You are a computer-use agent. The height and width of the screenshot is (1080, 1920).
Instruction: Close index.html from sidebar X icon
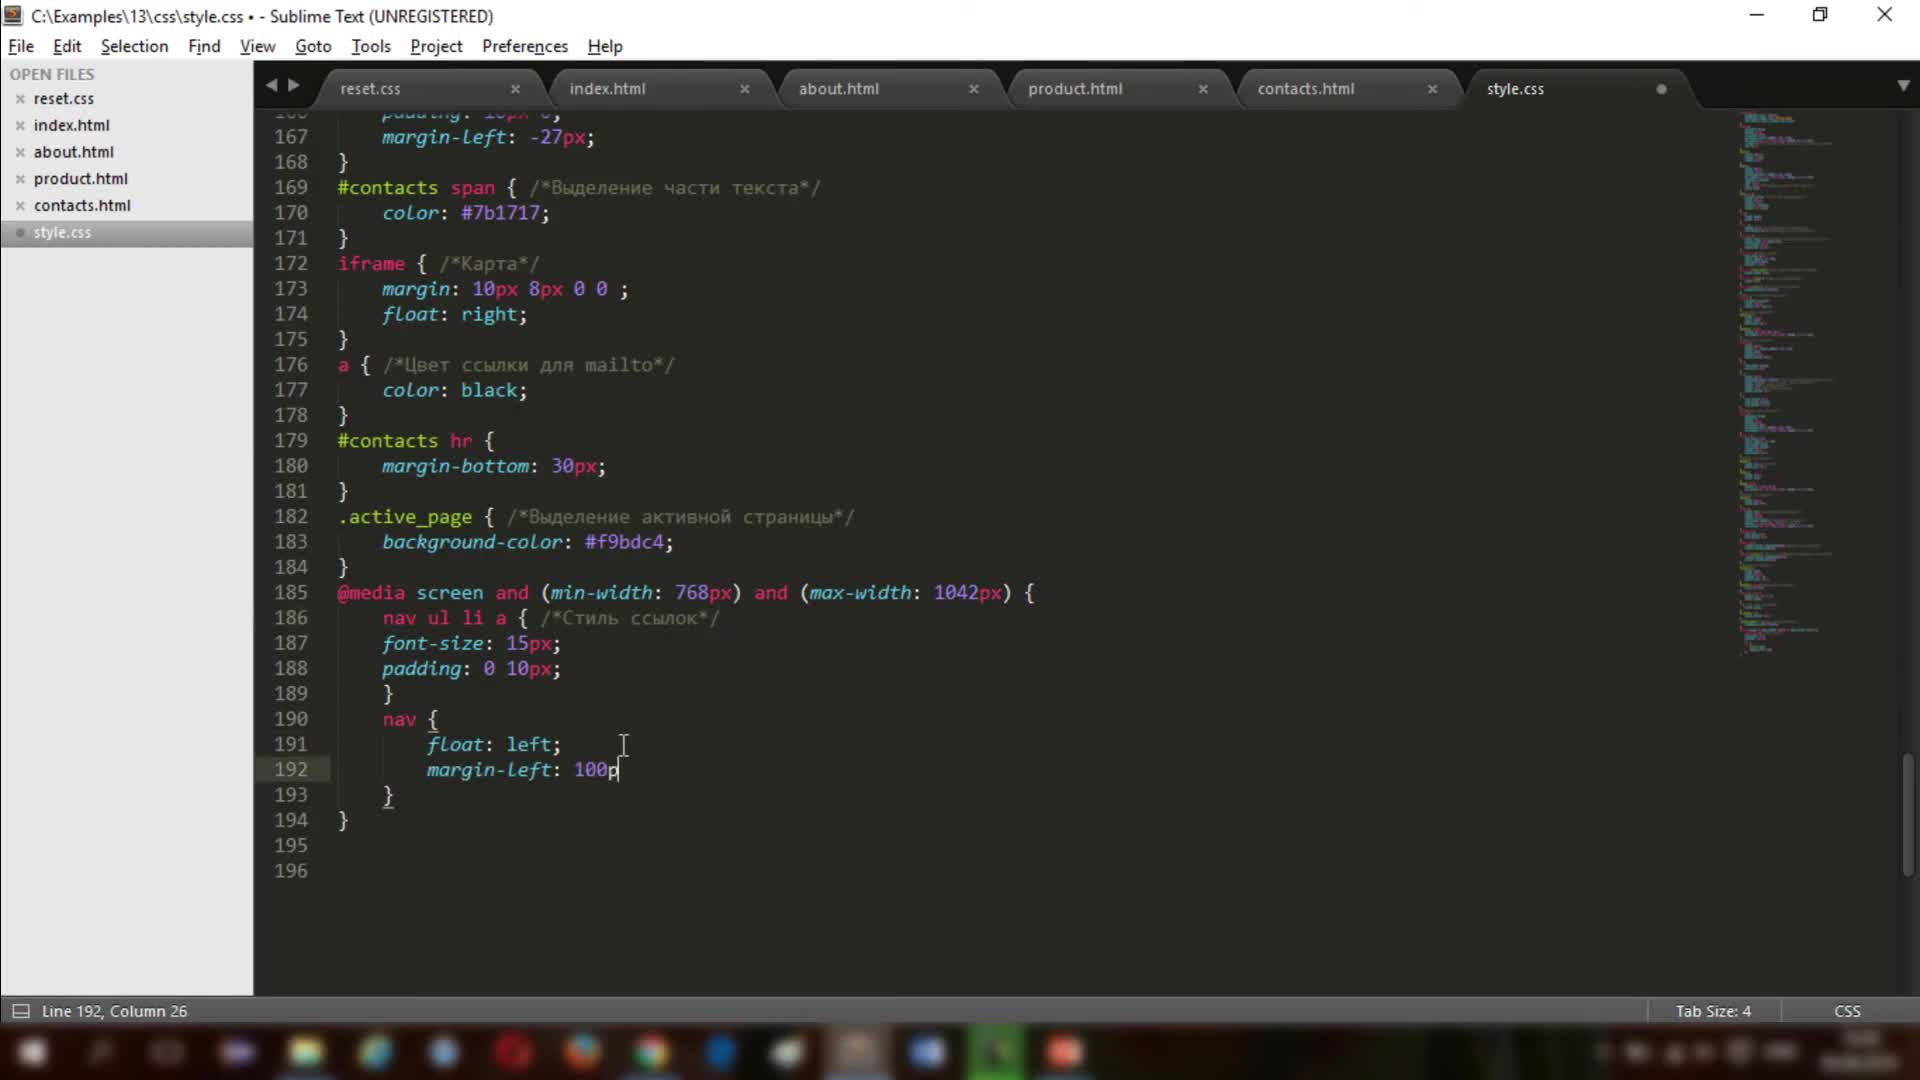click(20, 125)
